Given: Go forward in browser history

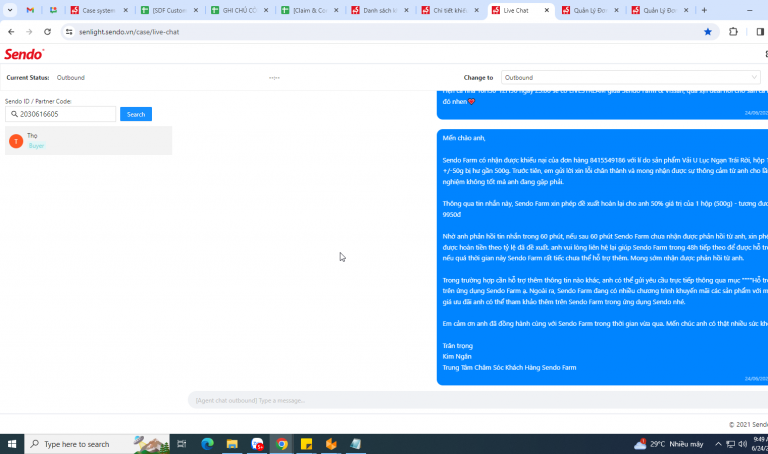Looking at the screenshot, I should (x=29, y=32).
